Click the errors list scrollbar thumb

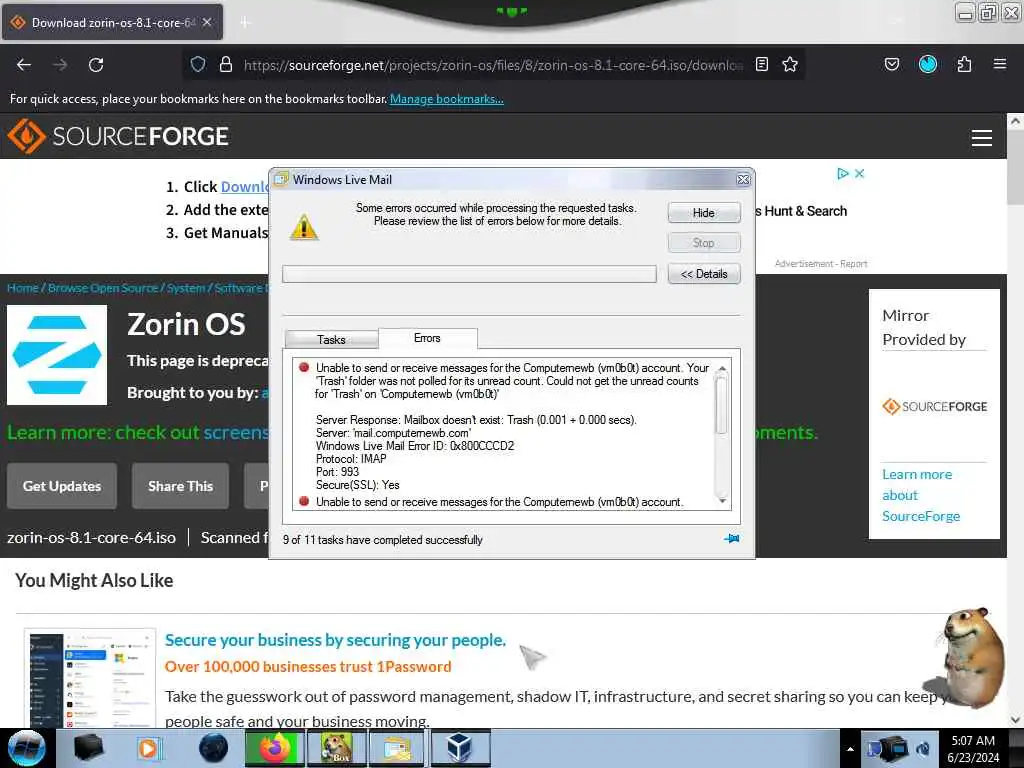[722, 405]
